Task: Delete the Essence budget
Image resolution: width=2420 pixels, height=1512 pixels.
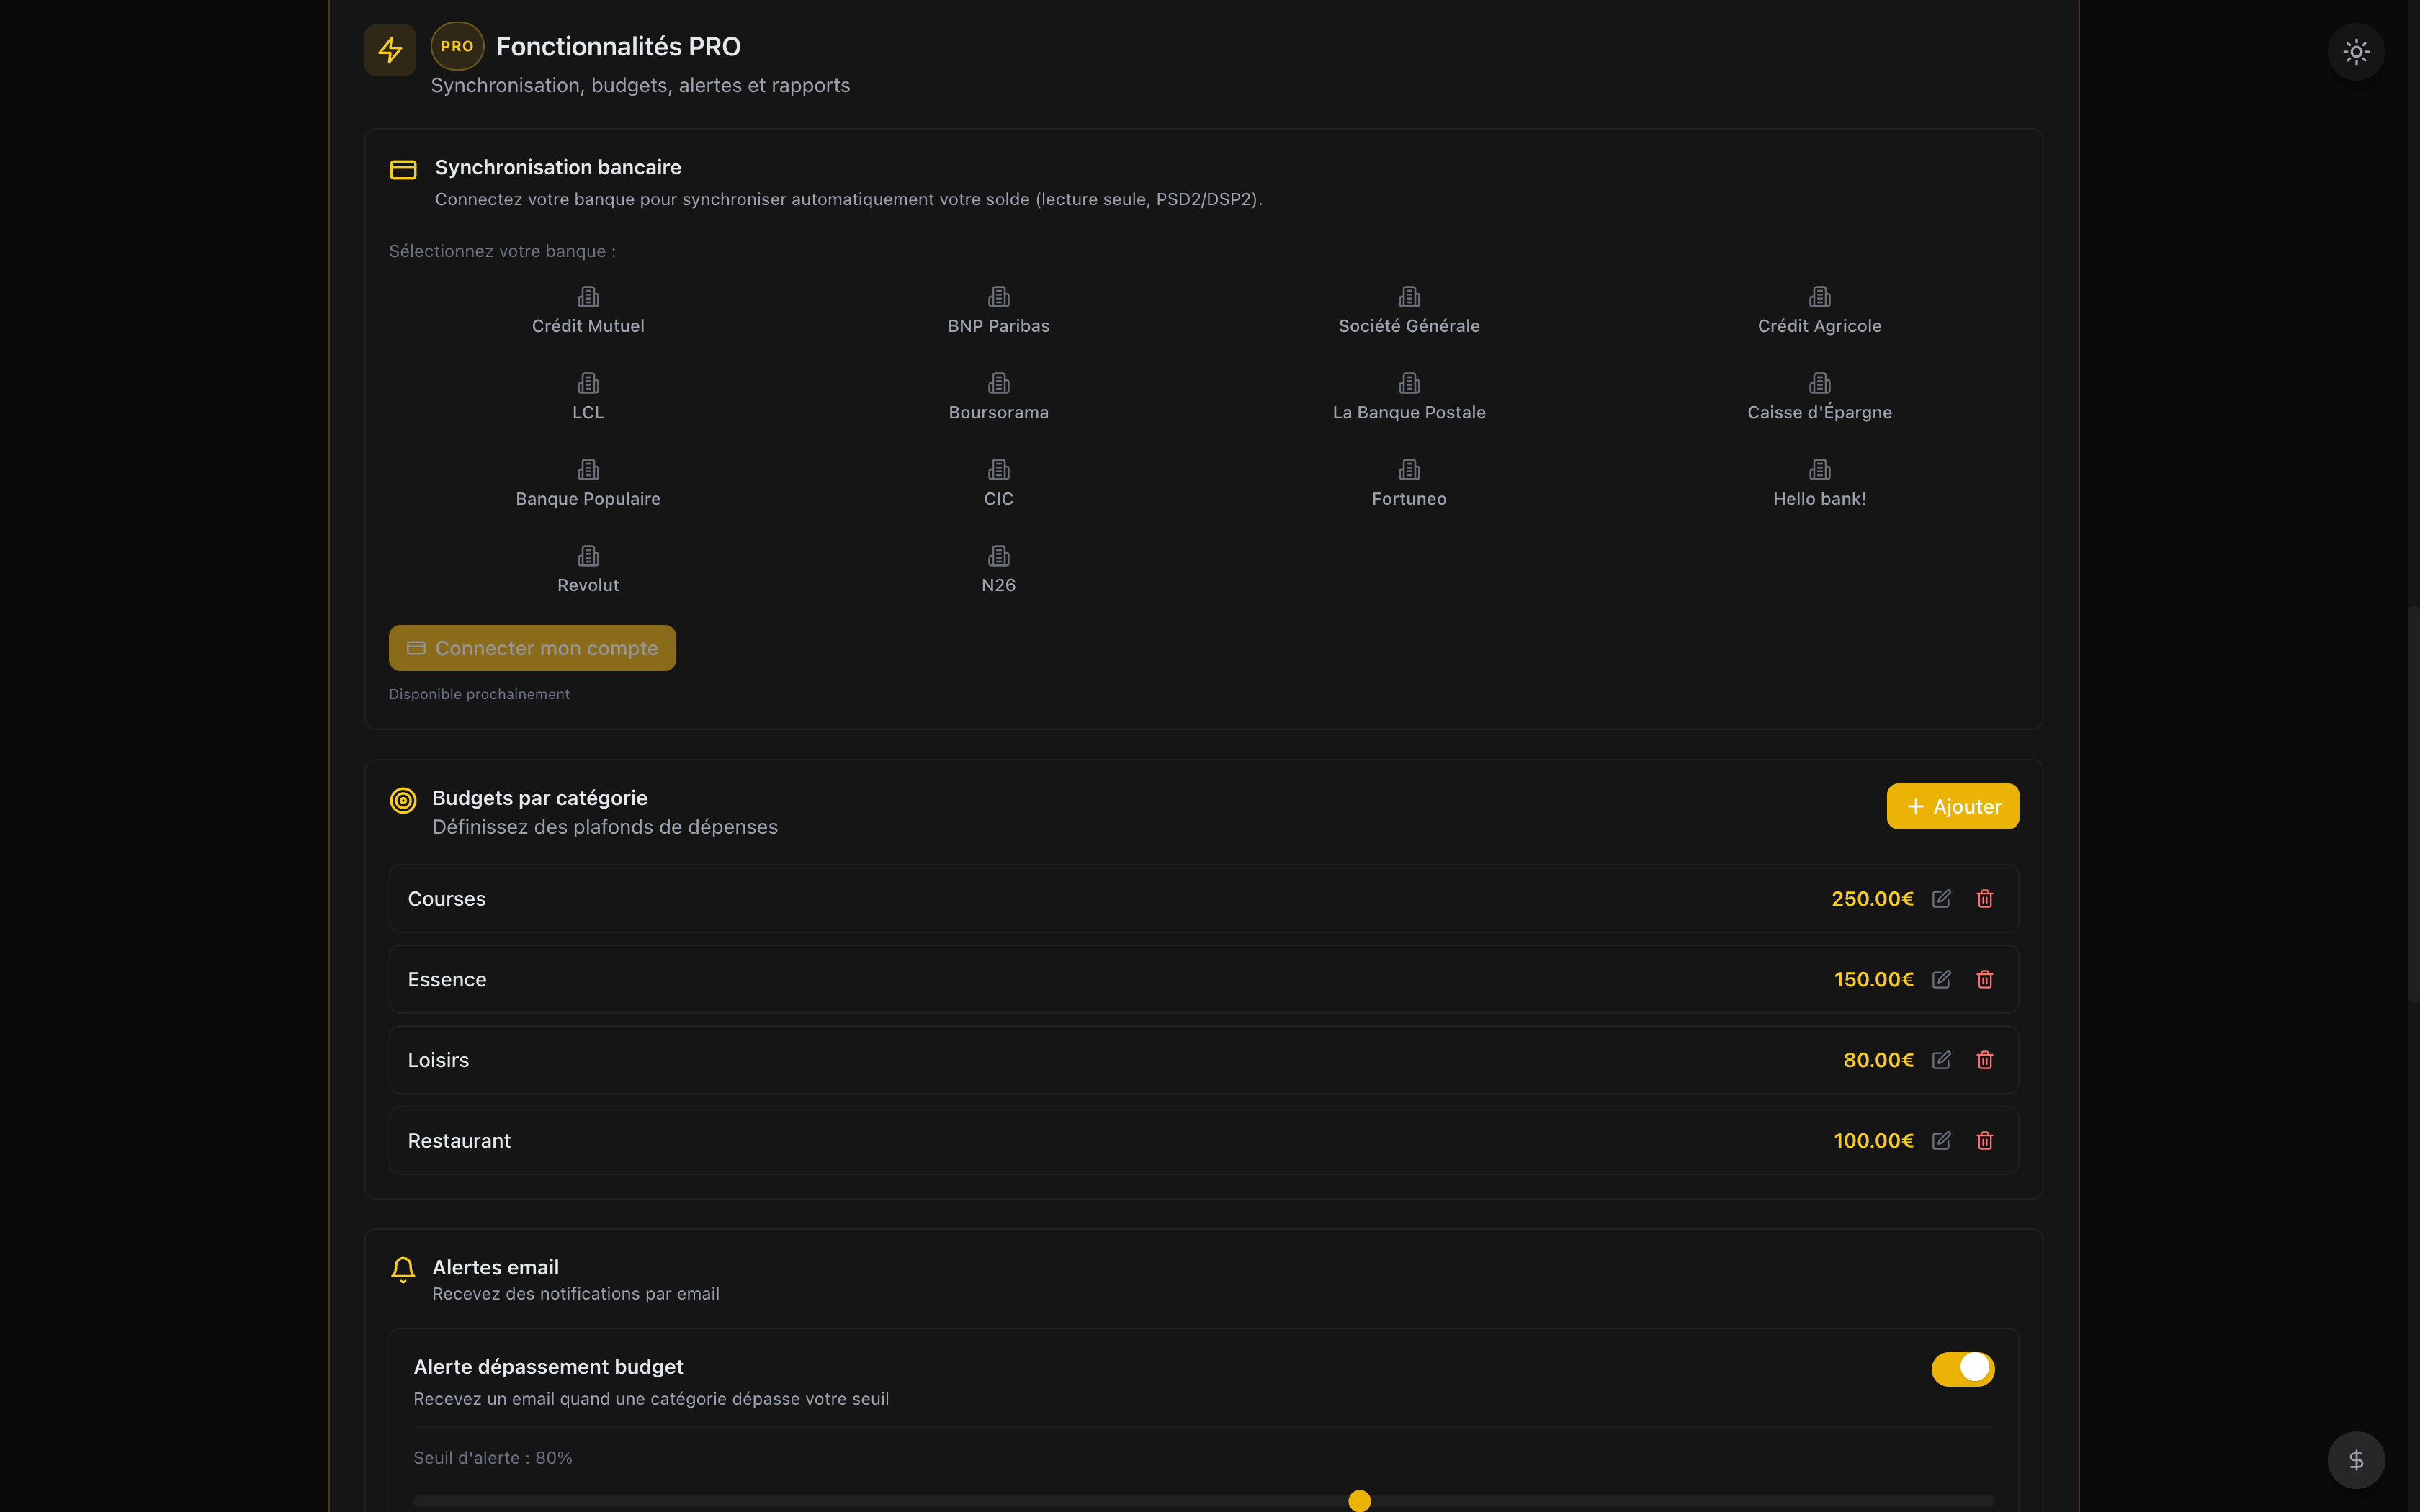Action: click(1985, 979)
